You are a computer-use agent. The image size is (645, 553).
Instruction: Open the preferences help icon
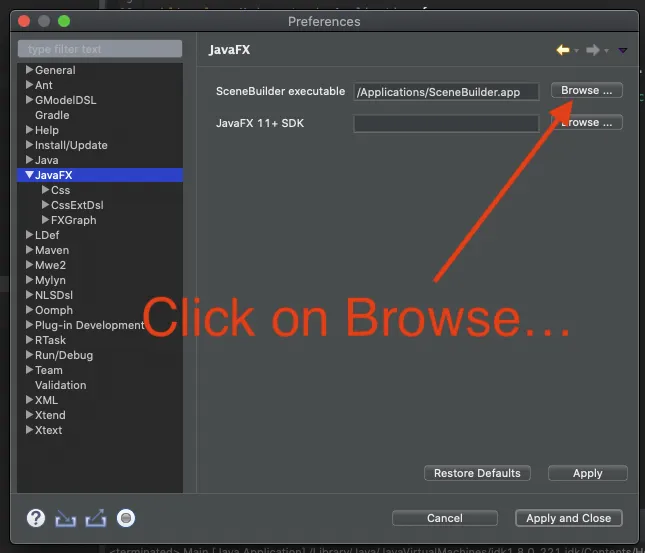(36, 518)
